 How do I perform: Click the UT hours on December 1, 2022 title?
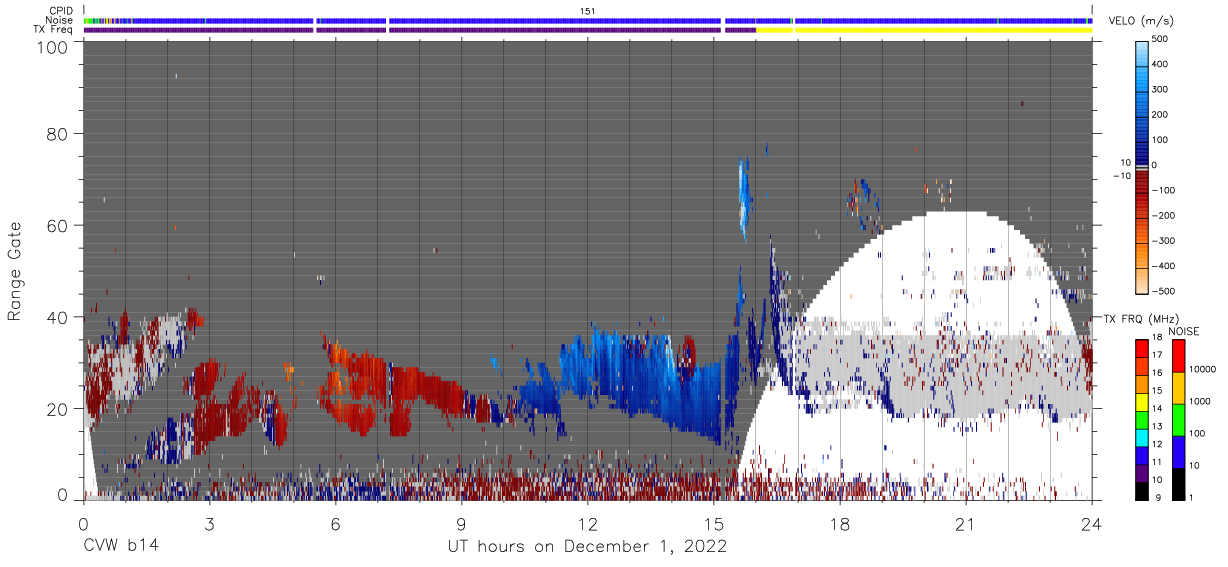(x=587, y=547)
